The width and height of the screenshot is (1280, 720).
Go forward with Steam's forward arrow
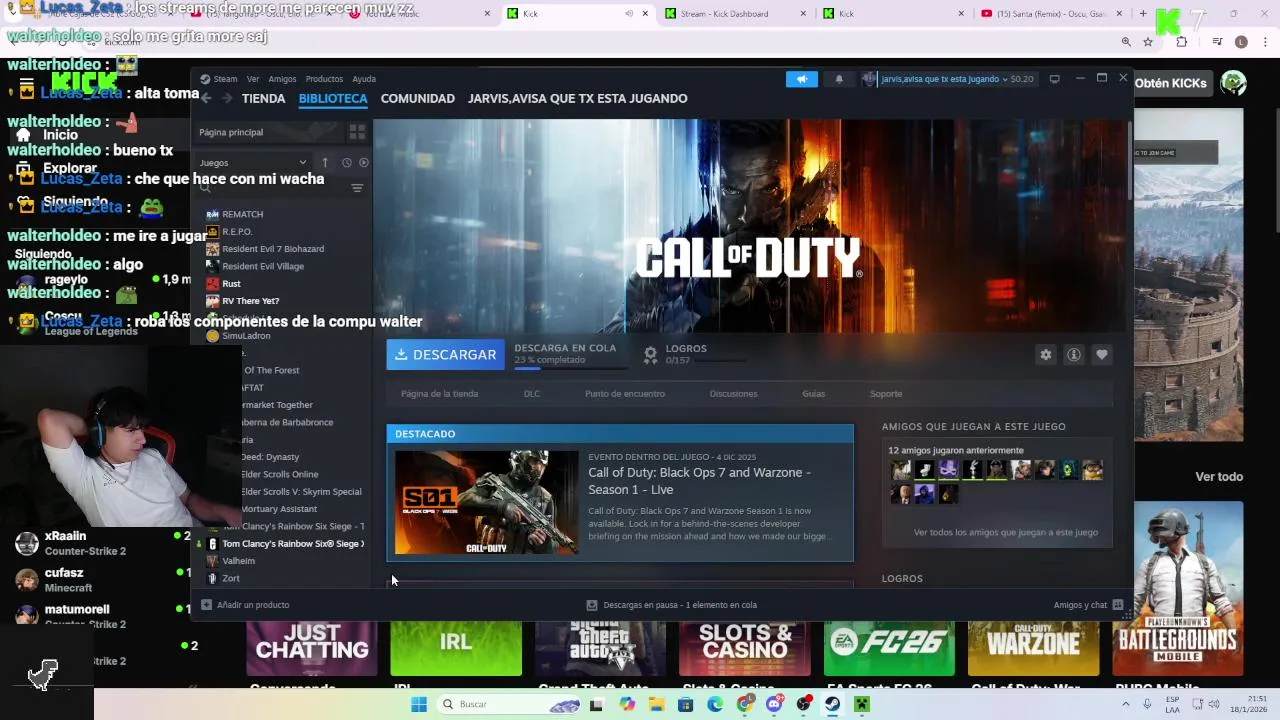point(228,98)
